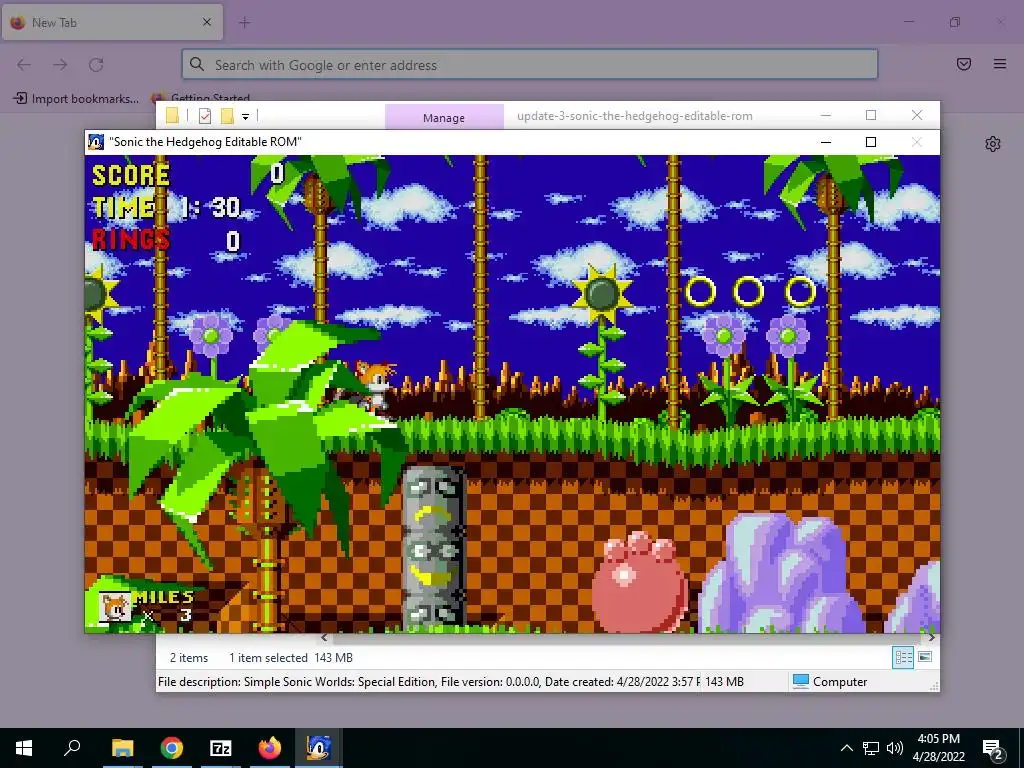Click Explorer scrollbar left arrow
This screenshot has height=768, width=1024.
pos(325,637)
